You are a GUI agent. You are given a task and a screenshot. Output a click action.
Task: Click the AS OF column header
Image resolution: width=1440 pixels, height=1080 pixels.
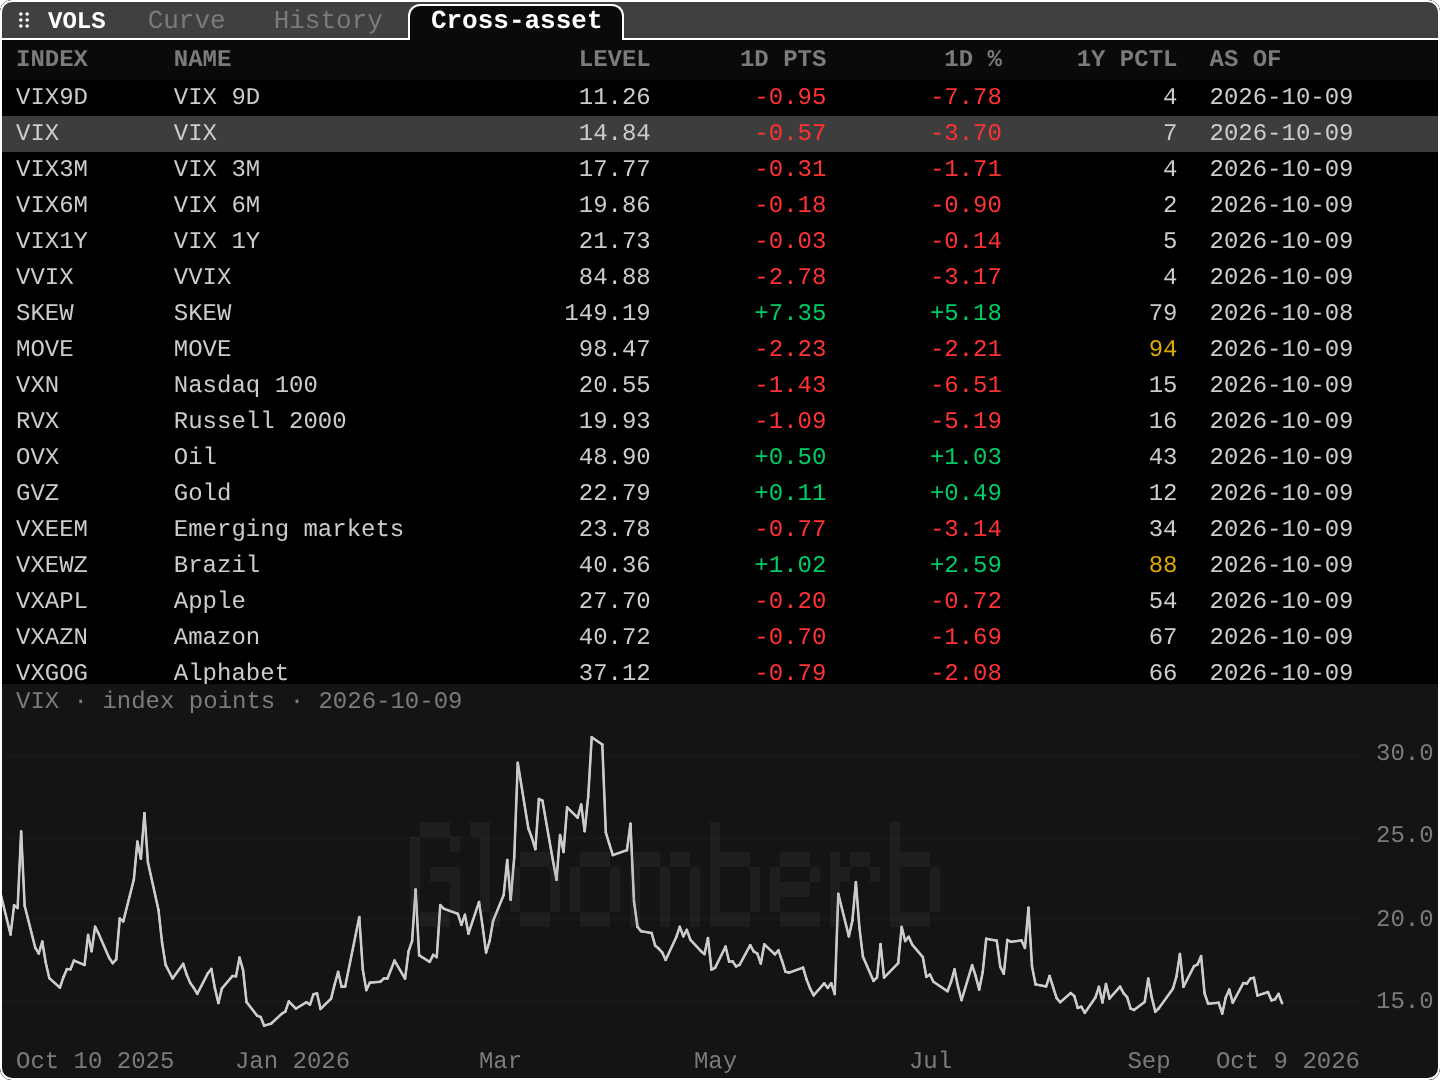point(1245,59)
